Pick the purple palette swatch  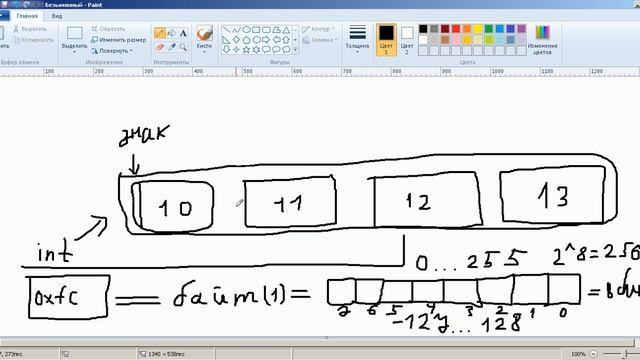point(521,29)
